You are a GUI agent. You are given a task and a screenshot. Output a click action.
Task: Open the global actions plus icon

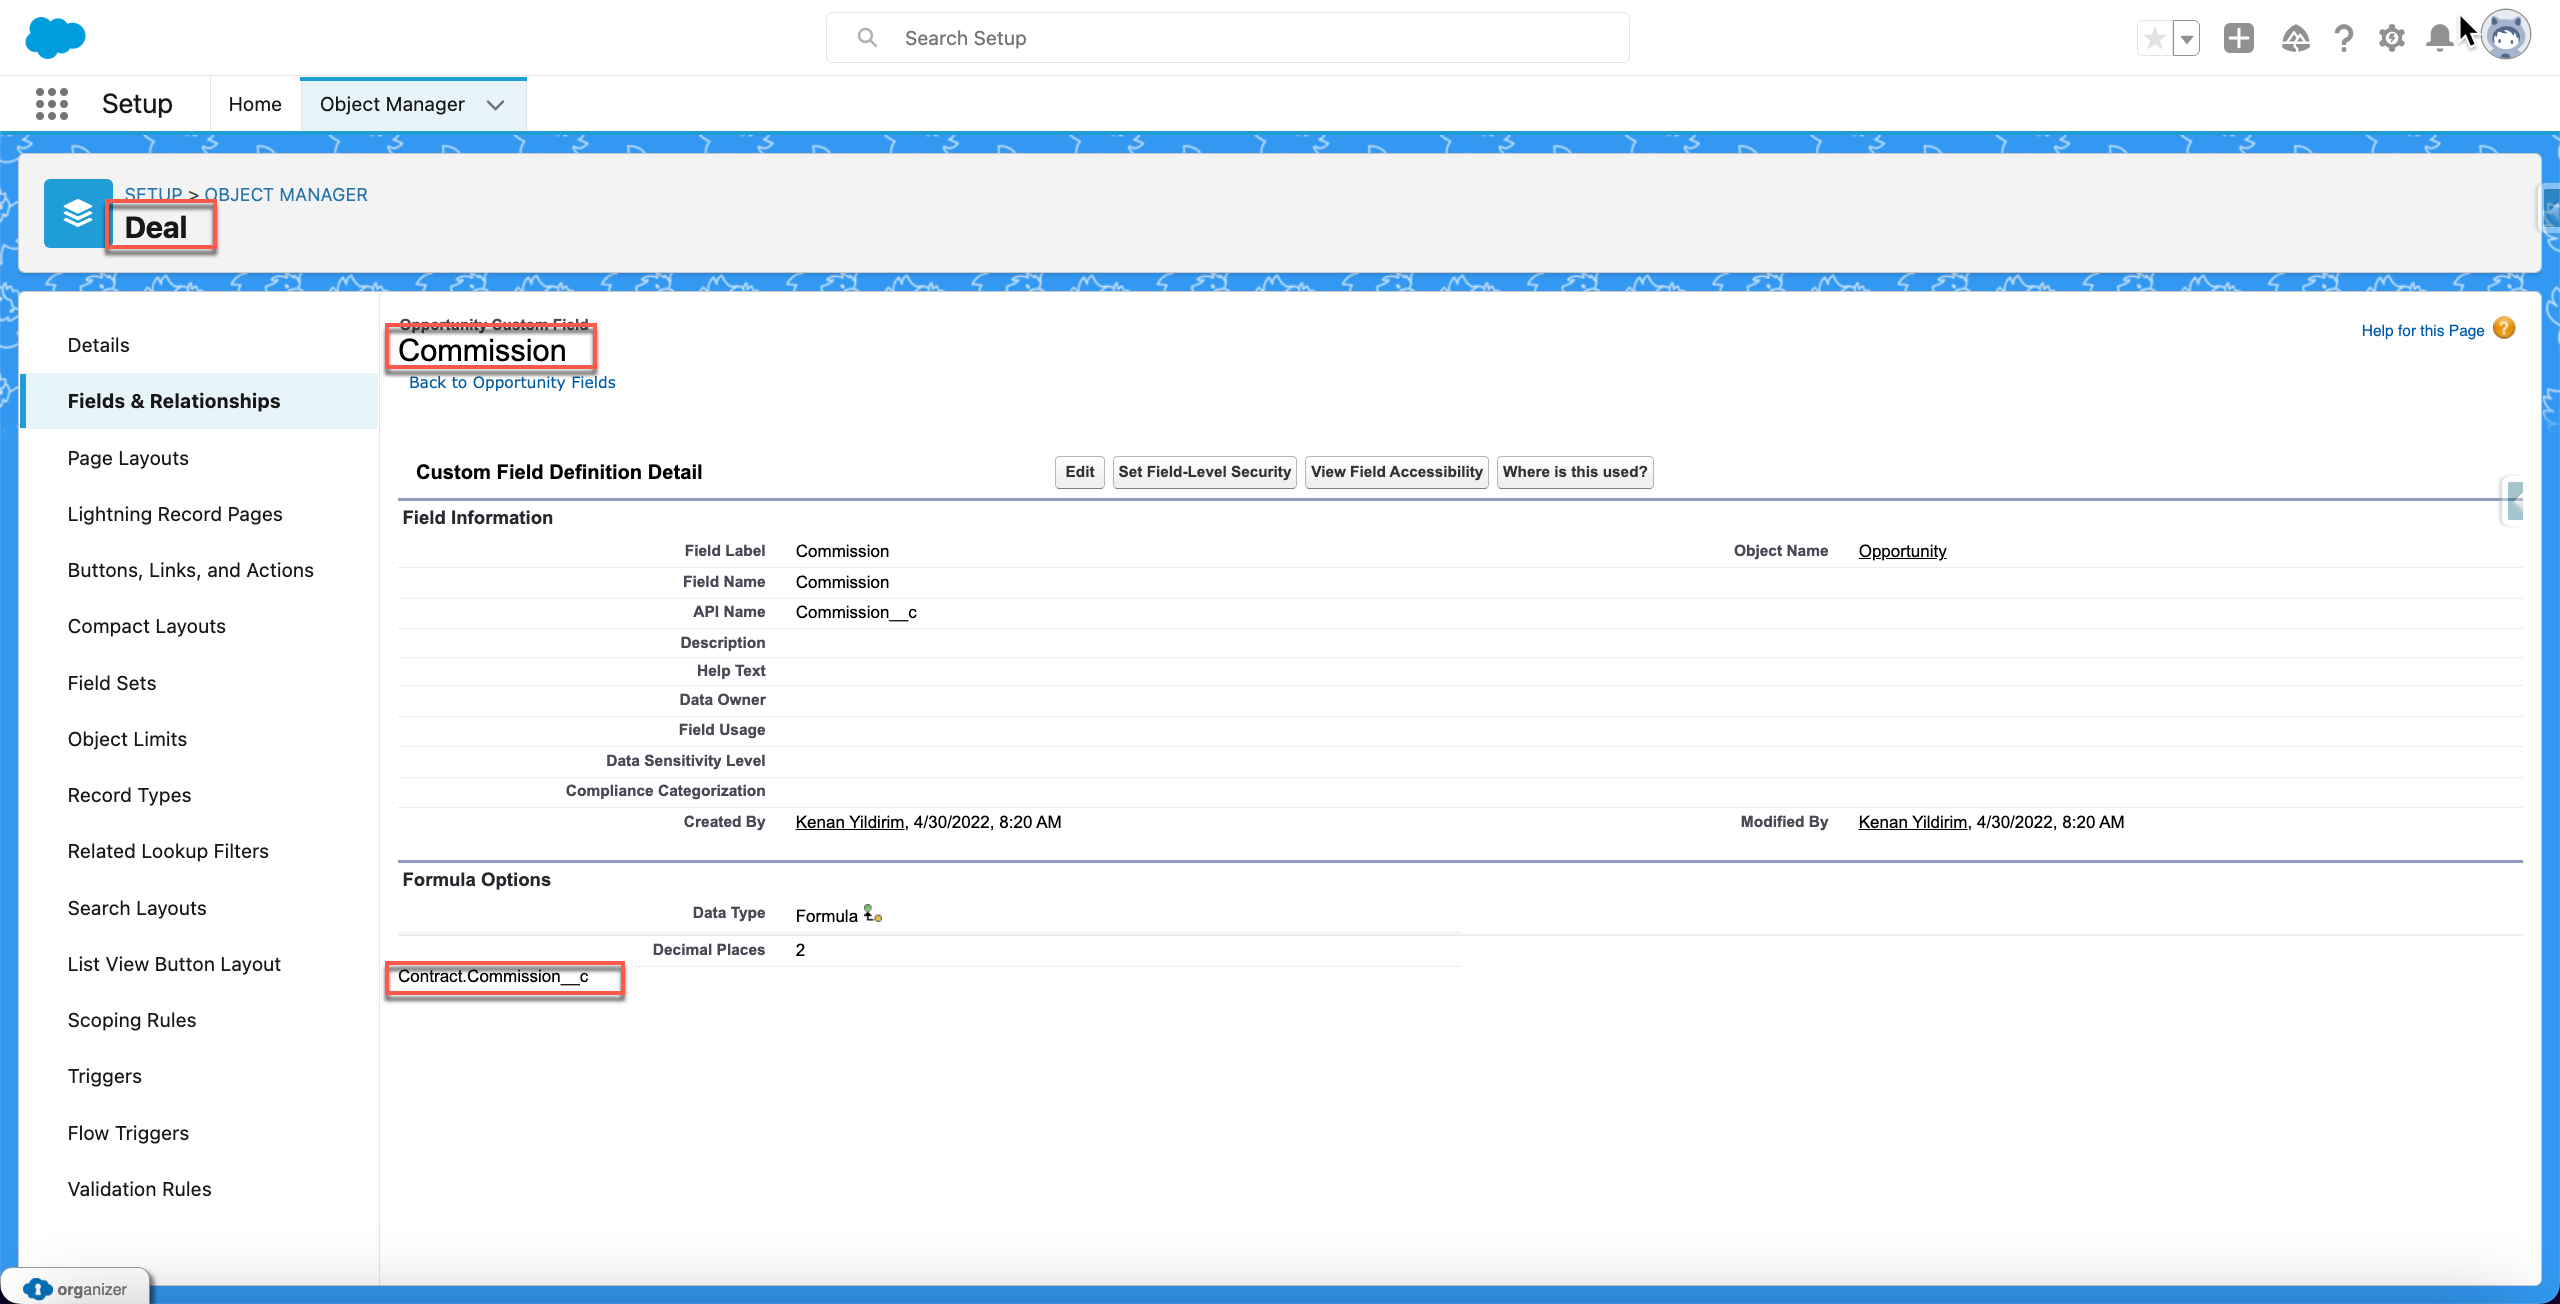(x=2239, y=38)
